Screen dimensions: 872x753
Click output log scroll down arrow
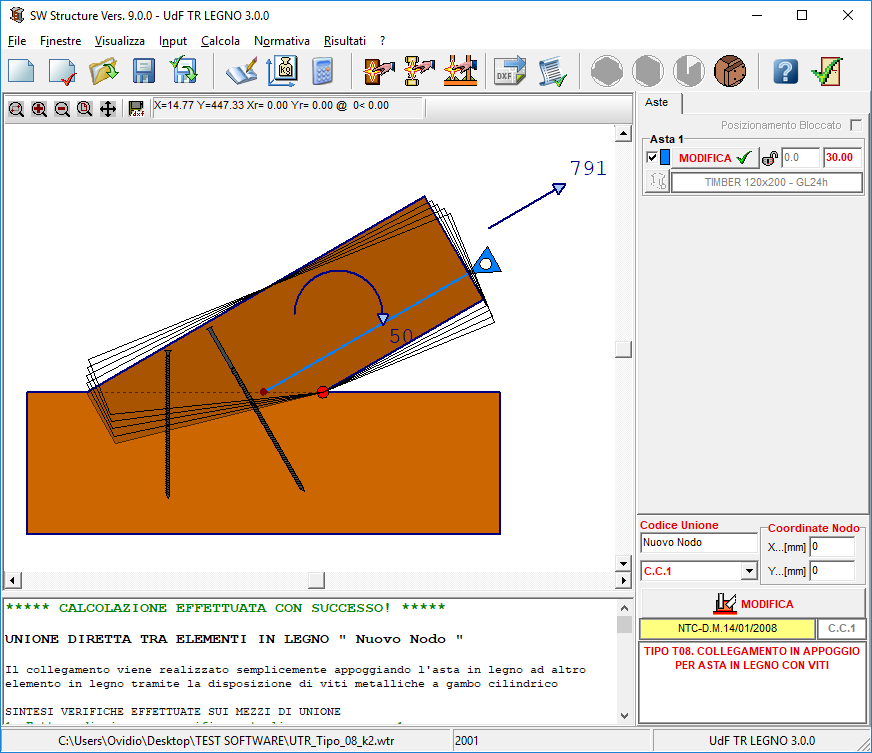click(625, 716)
